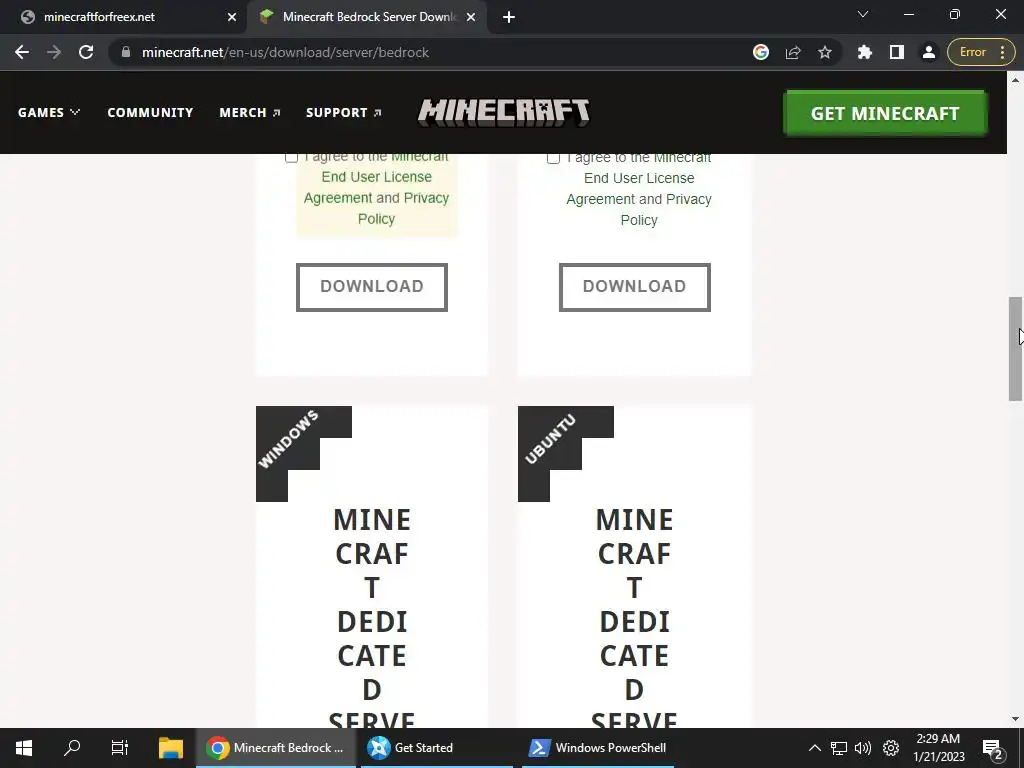Click right card DOWNLOAD button
Viewport: 1024px width, 768px height.
(634, 287)
